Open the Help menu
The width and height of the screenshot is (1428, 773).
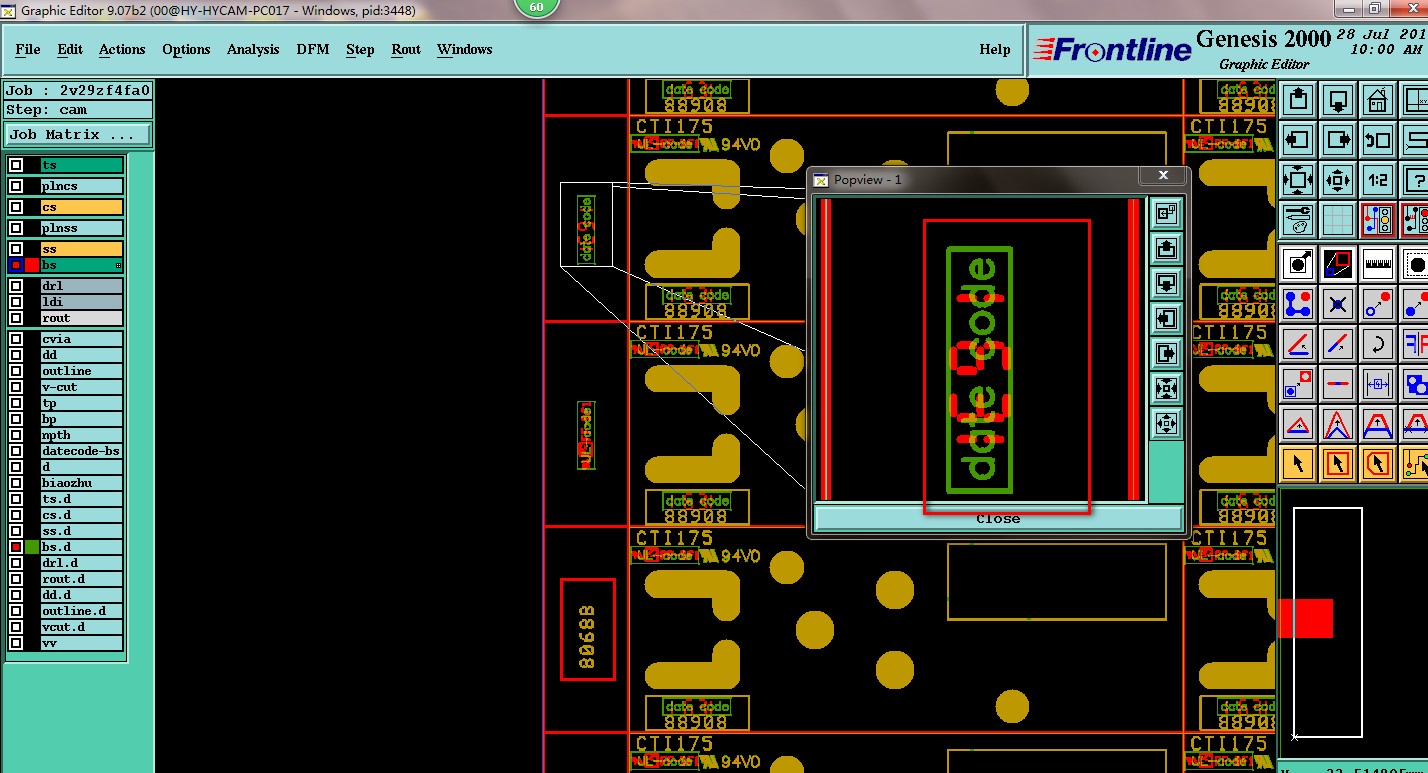995,49
